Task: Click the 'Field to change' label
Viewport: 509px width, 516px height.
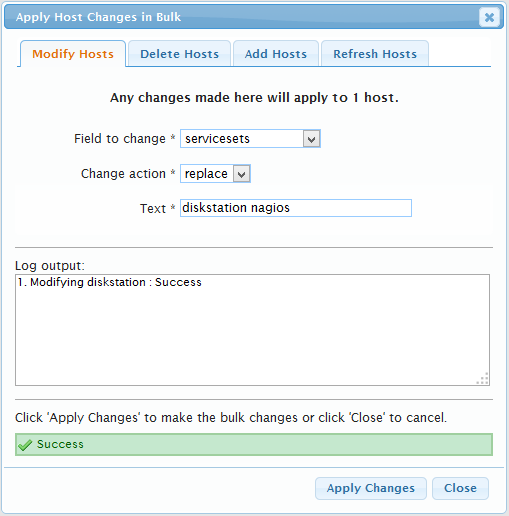Action: tap(120, 139)
